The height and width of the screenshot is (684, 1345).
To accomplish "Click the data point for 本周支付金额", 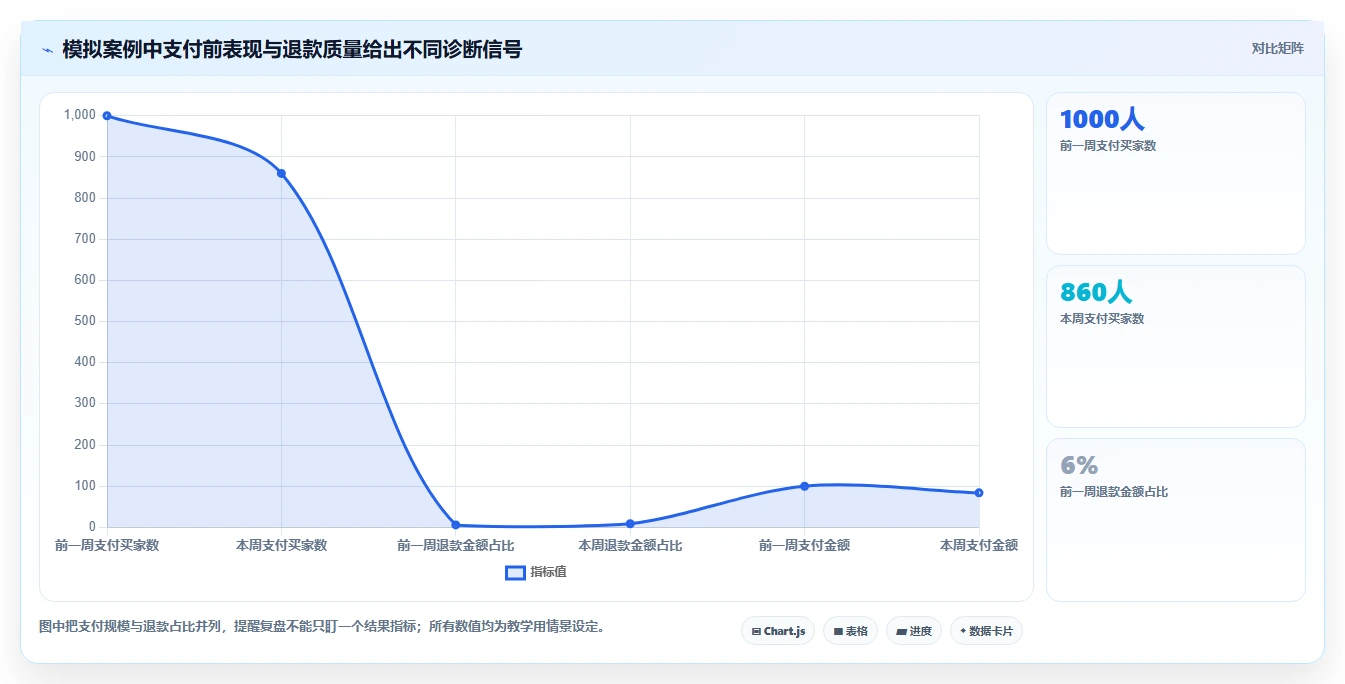I will click(x=979, y=493).
